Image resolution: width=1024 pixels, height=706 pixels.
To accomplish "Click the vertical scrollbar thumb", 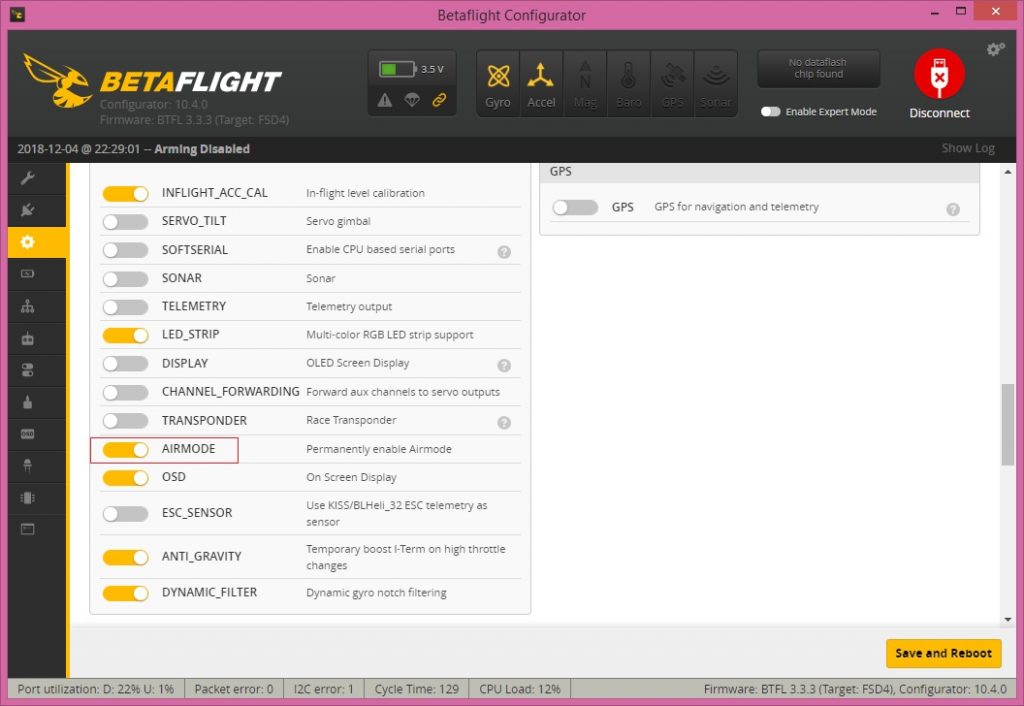I will tap(1008, 425).
